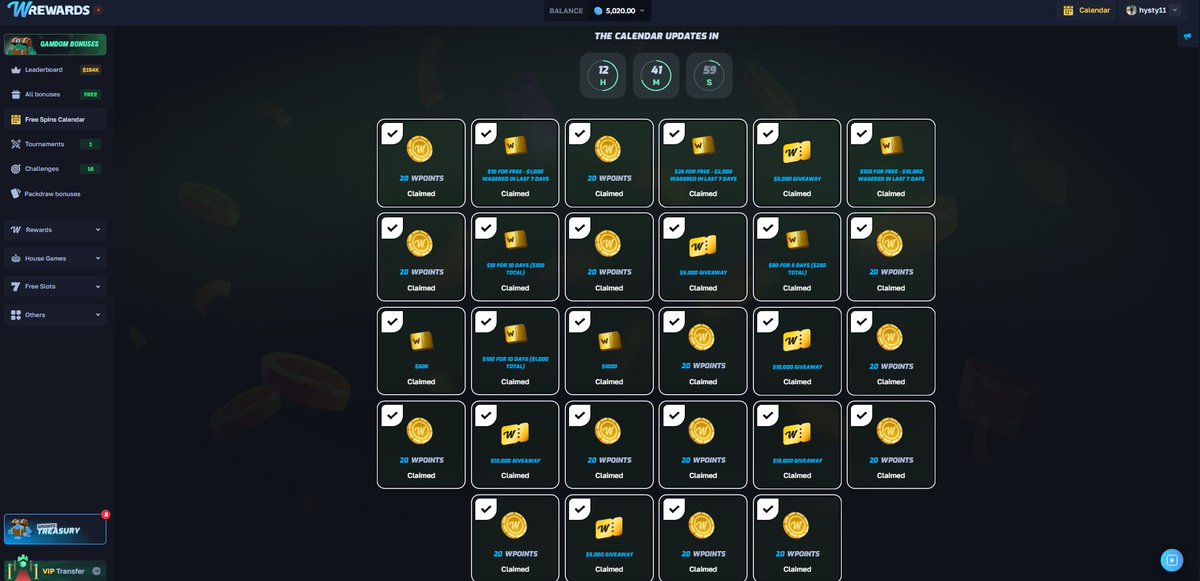This screenshot has width=1200, height=581.
Task: Click gold ticket on $25 for free card
Action: [703, 146]
